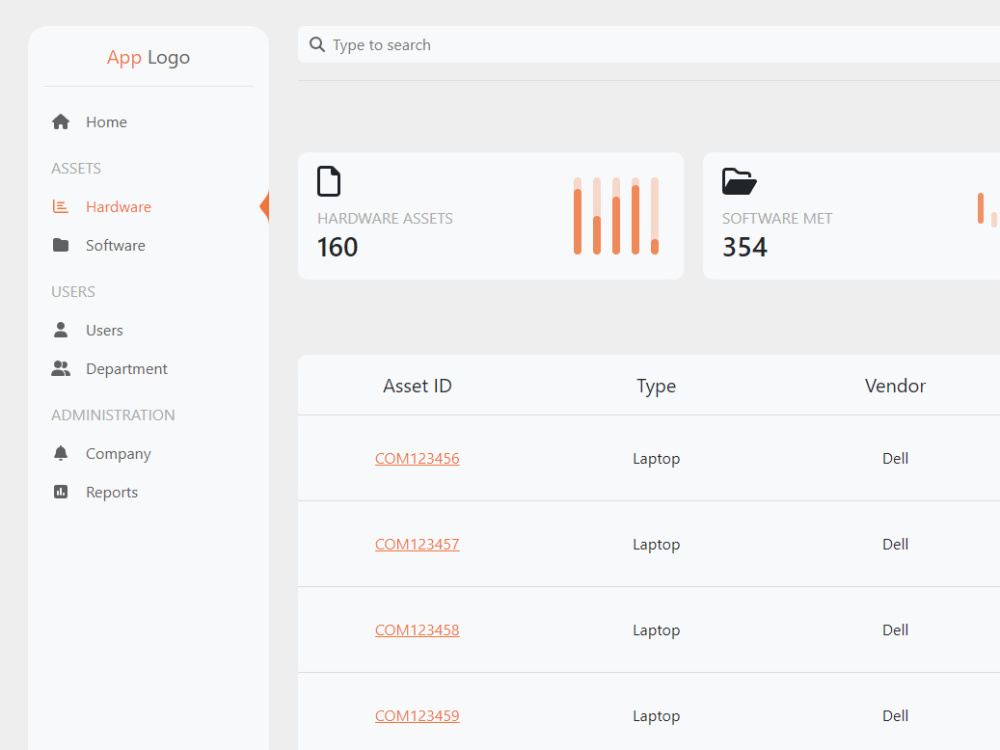Click Dell cell in COM123457 row

coord(895,544)
